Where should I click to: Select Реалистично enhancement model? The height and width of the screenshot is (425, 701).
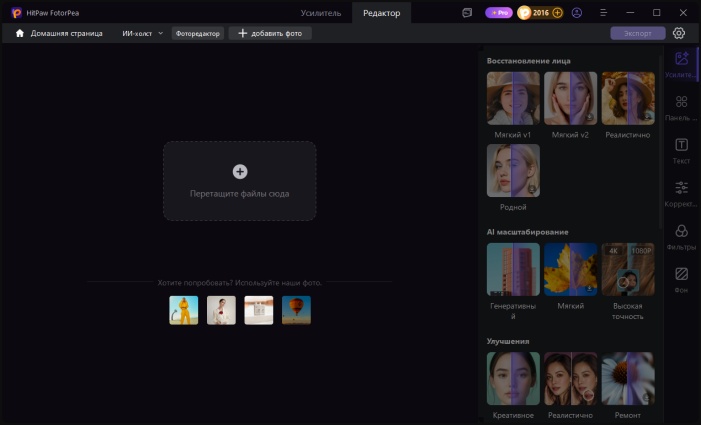pyautogui.click(x=570, y=379)
